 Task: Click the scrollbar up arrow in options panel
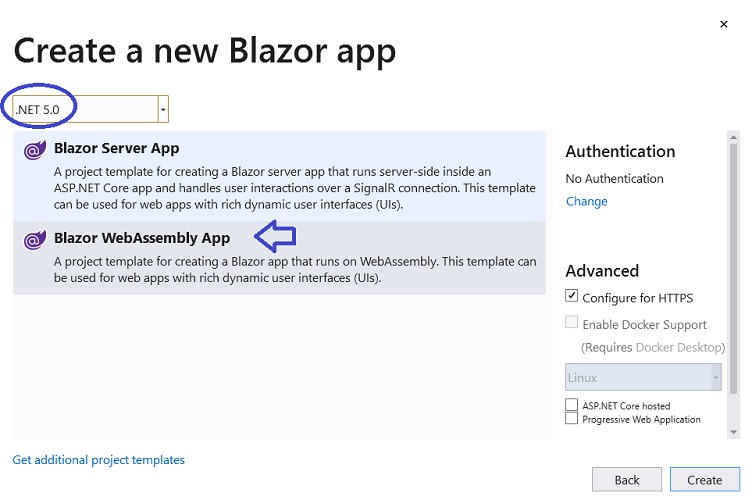[x=733, y=138]
